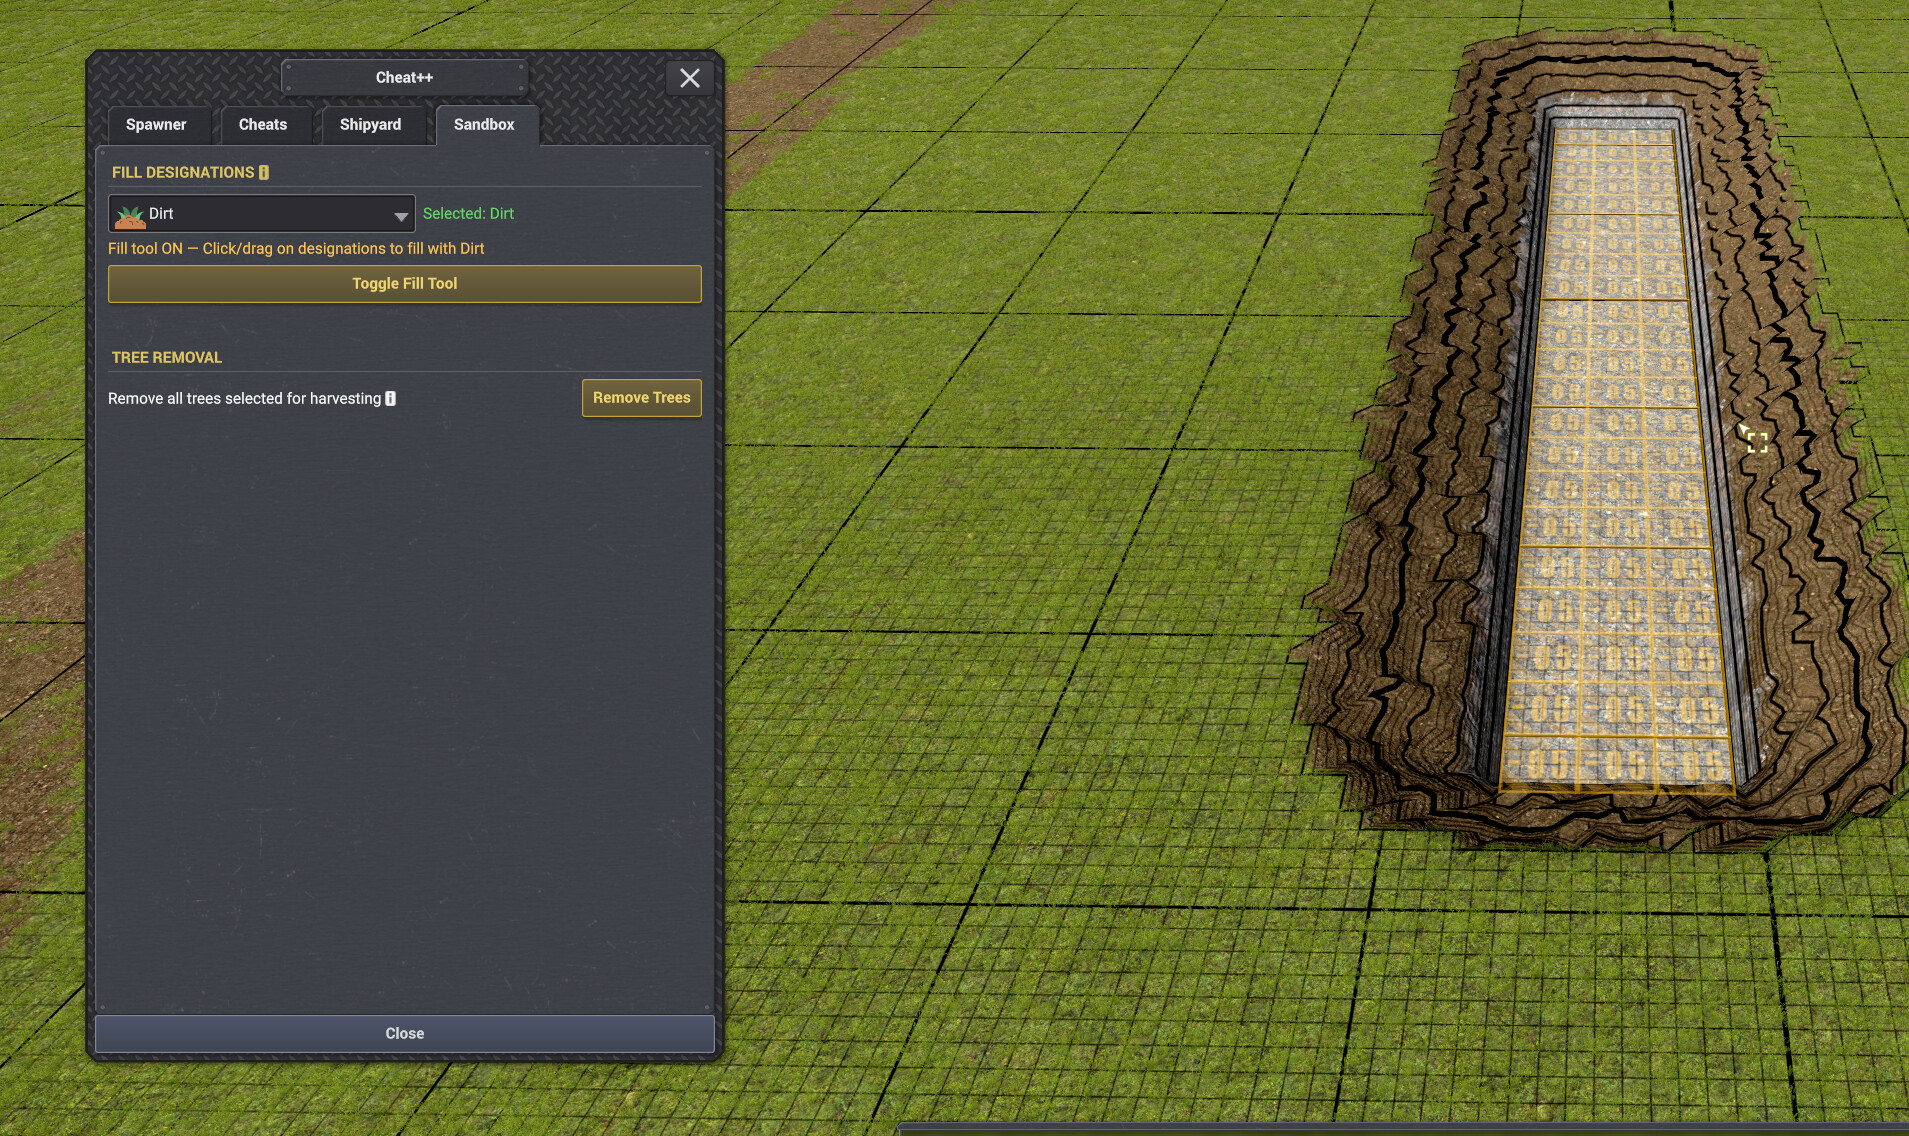Switch to the Cheats tab
The width and height of the screenshot is (1909, 1136).
[x=263, y=125]
